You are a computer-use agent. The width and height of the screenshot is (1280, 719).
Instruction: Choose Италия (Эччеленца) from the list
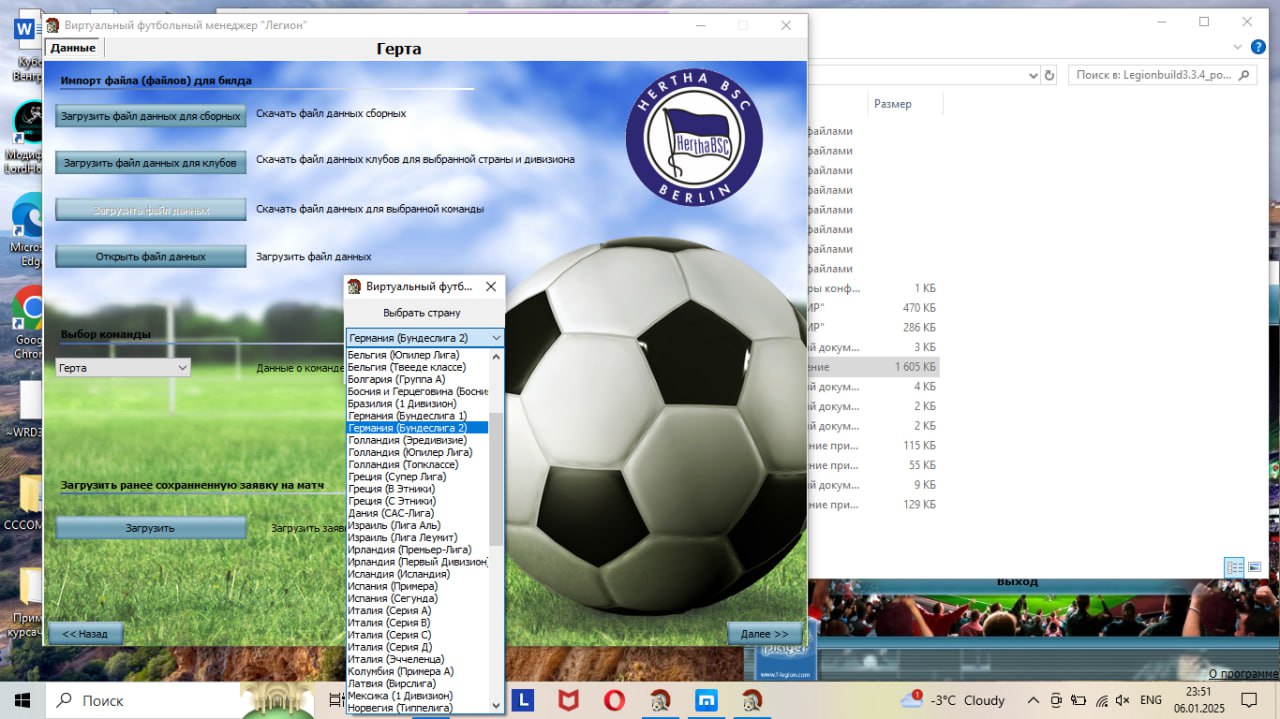[x=417, y=659]
